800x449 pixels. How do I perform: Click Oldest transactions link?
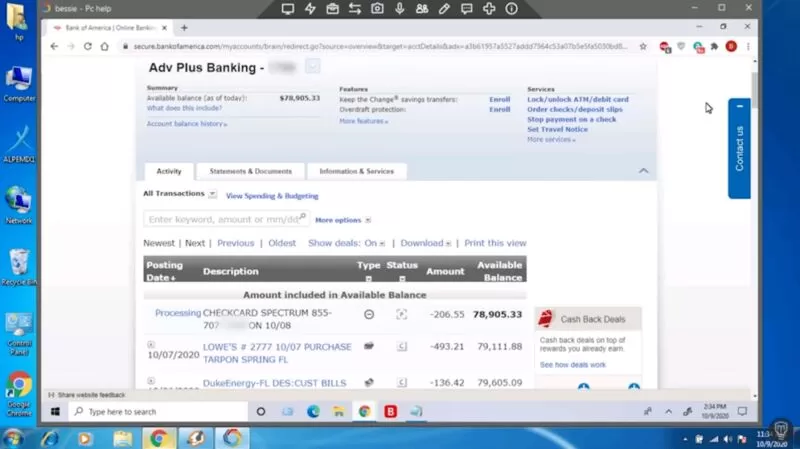click(x=282, y=243)
